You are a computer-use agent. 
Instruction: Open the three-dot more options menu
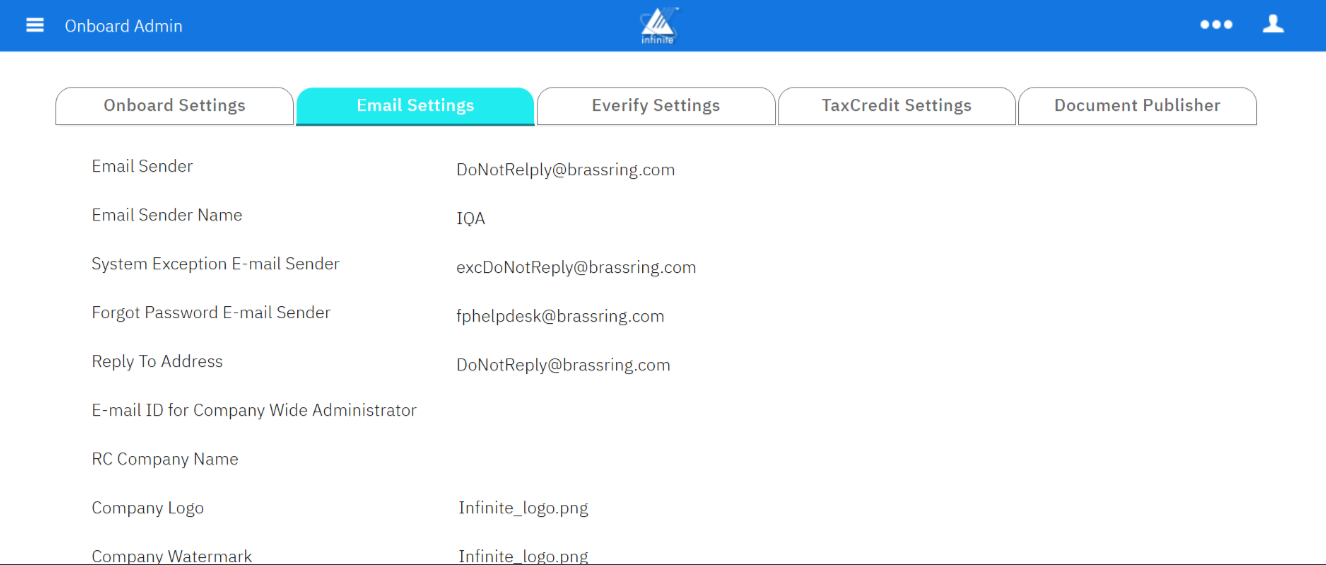(x=1216, y=25)
